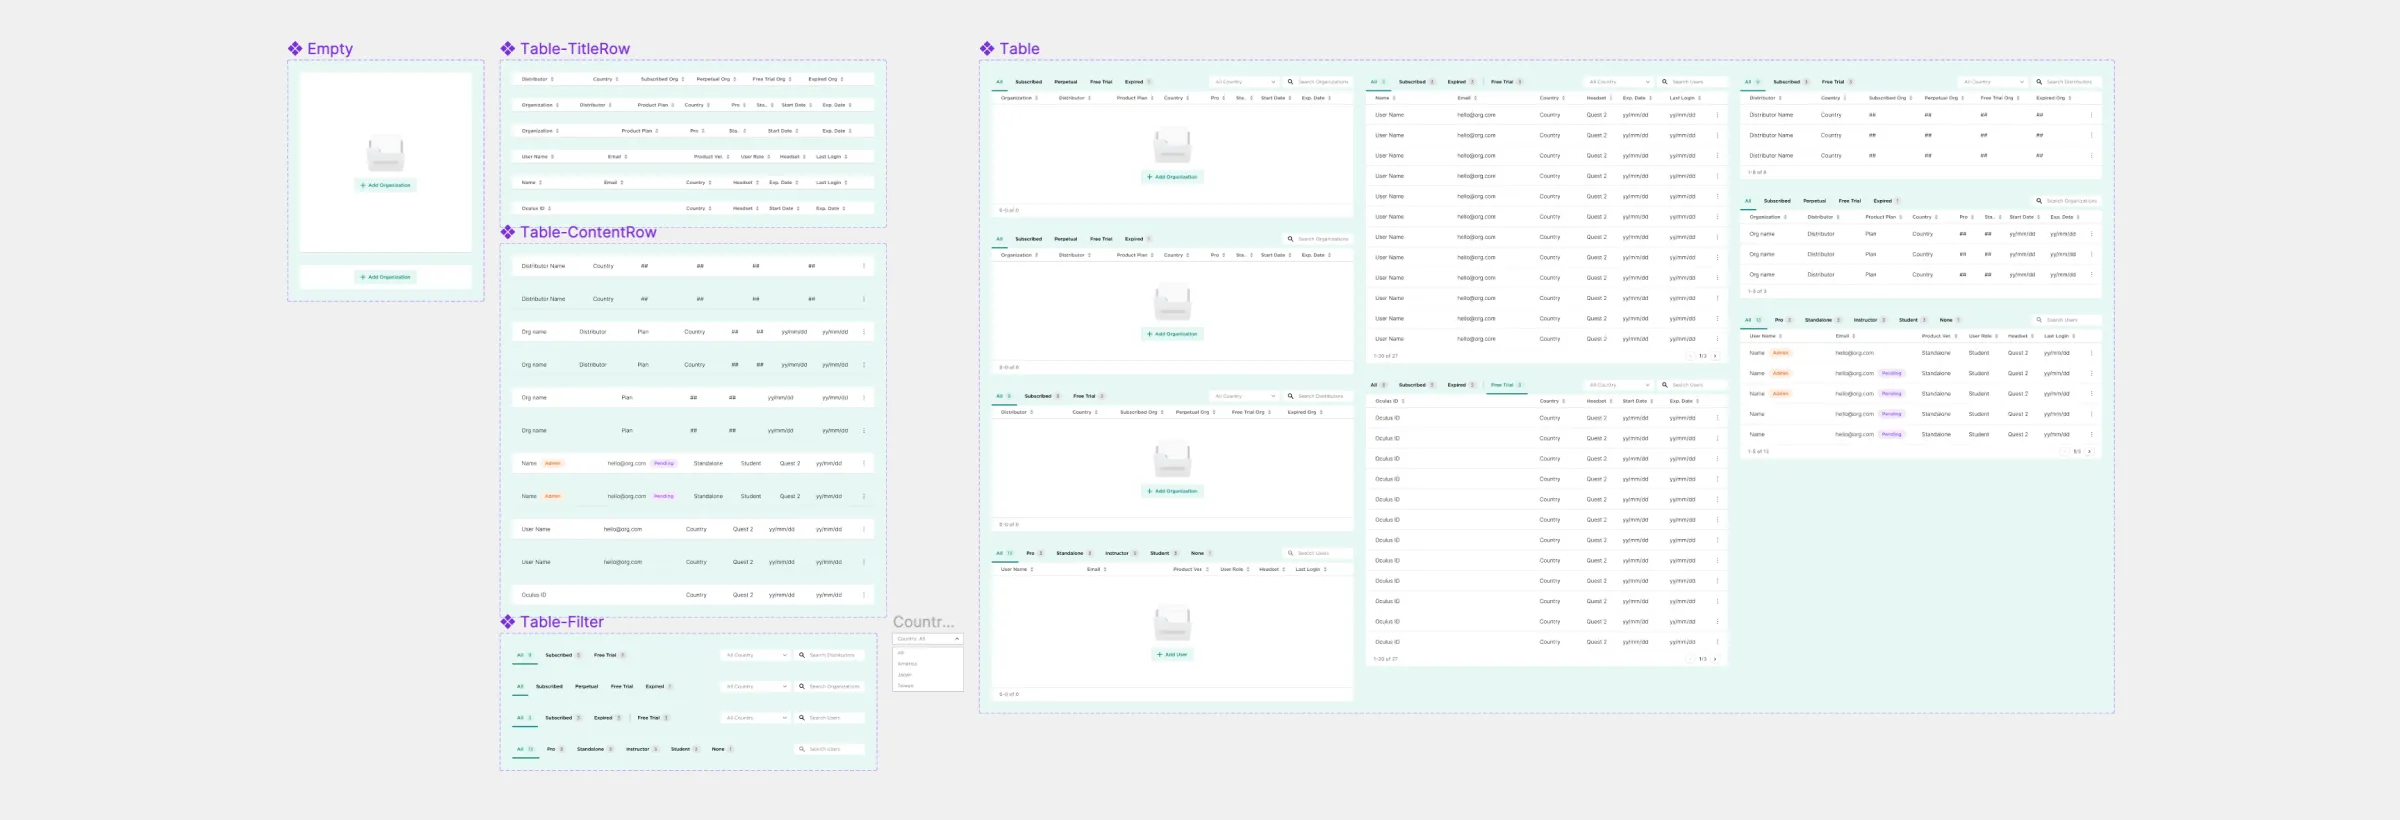
Task: Choose America in the Country dropdown list
Action: [x=907, y=664]
